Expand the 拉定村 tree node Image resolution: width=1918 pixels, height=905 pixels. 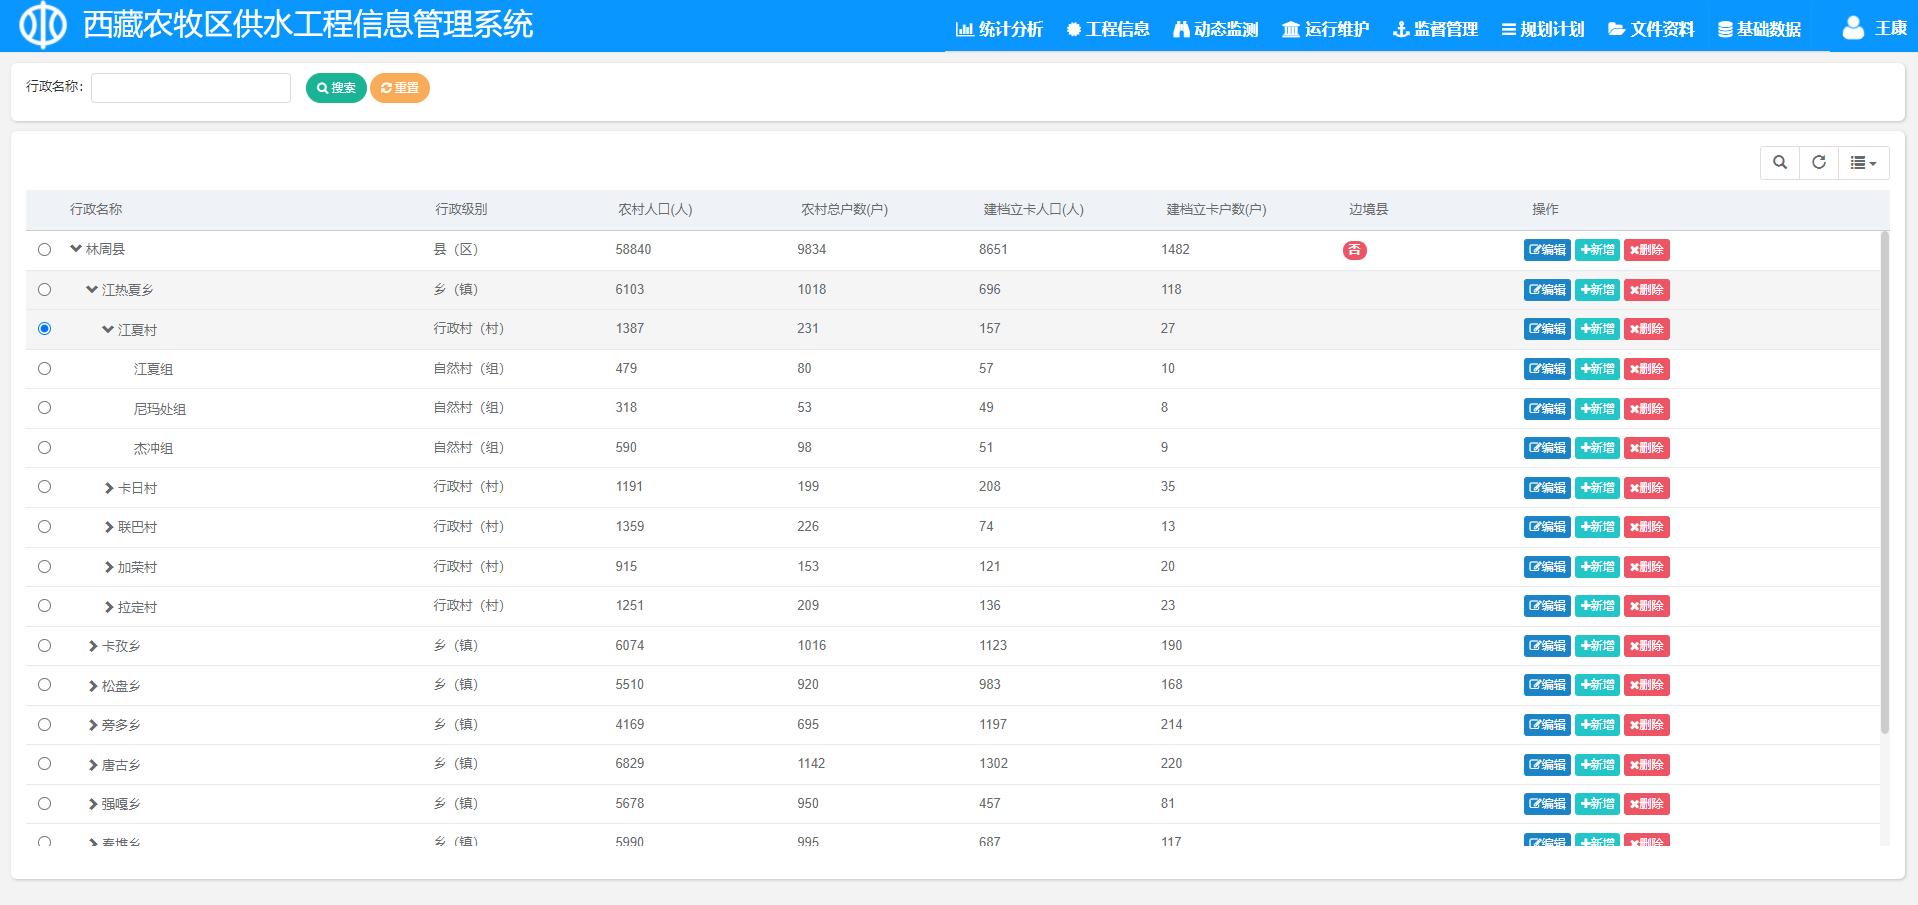[x=109, y=607]
